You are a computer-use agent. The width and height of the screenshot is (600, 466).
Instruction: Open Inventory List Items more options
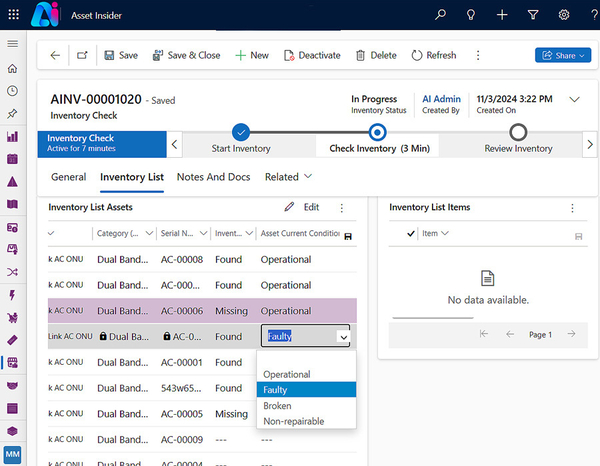[x=572, y=208]
